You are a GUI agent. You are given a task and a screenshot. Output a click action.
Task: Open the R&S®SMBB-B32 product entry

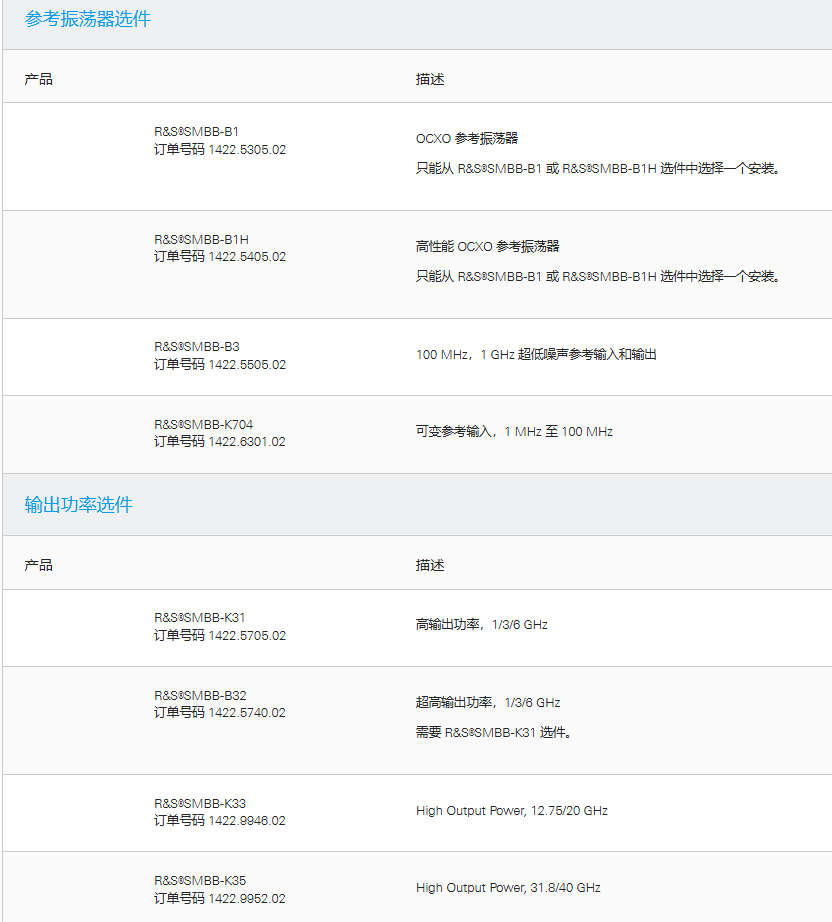click(x=199, y=695)
